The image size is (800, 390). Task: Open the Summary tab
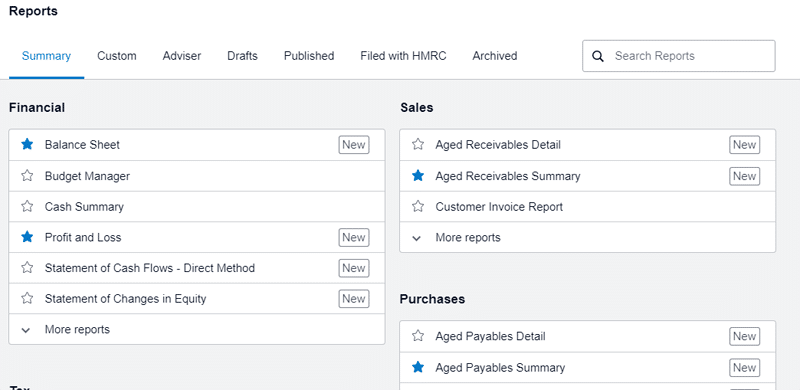(46, 56)
